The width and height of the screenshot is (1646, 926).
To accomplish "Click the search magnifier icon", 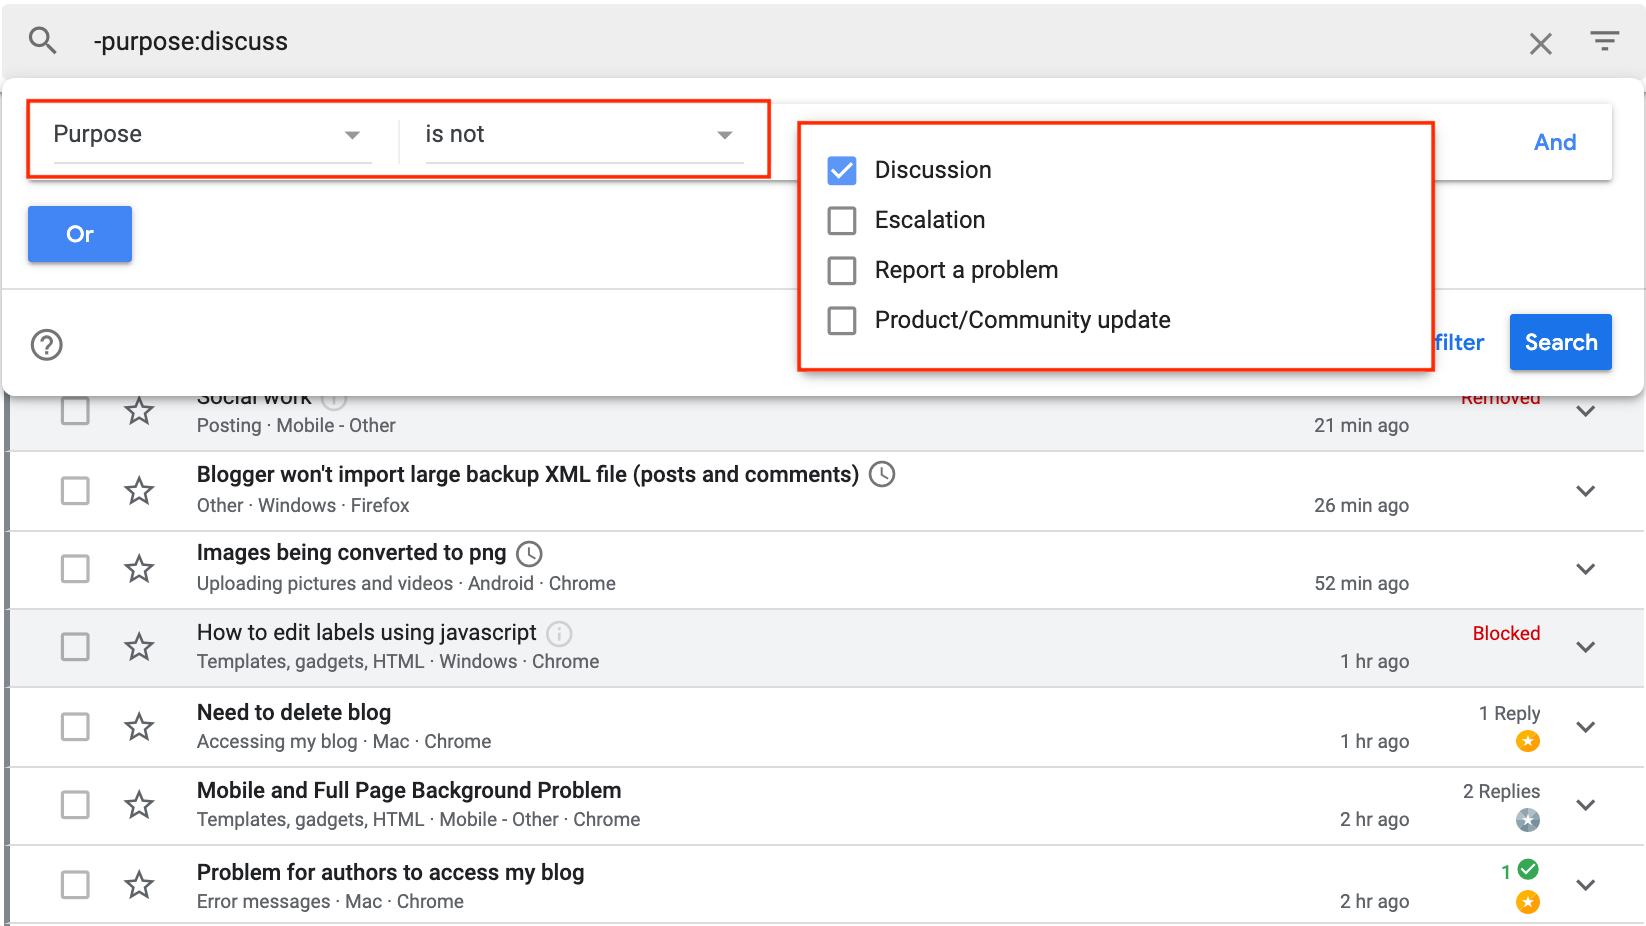I will coord(42,41).
